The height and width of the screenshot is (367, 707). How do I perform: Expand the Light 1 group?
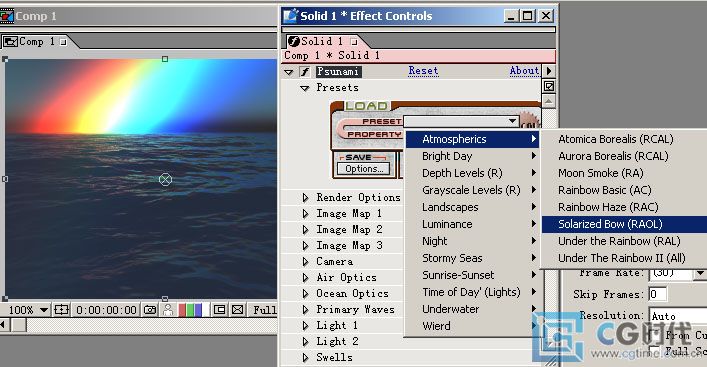(x=305, y=326)
